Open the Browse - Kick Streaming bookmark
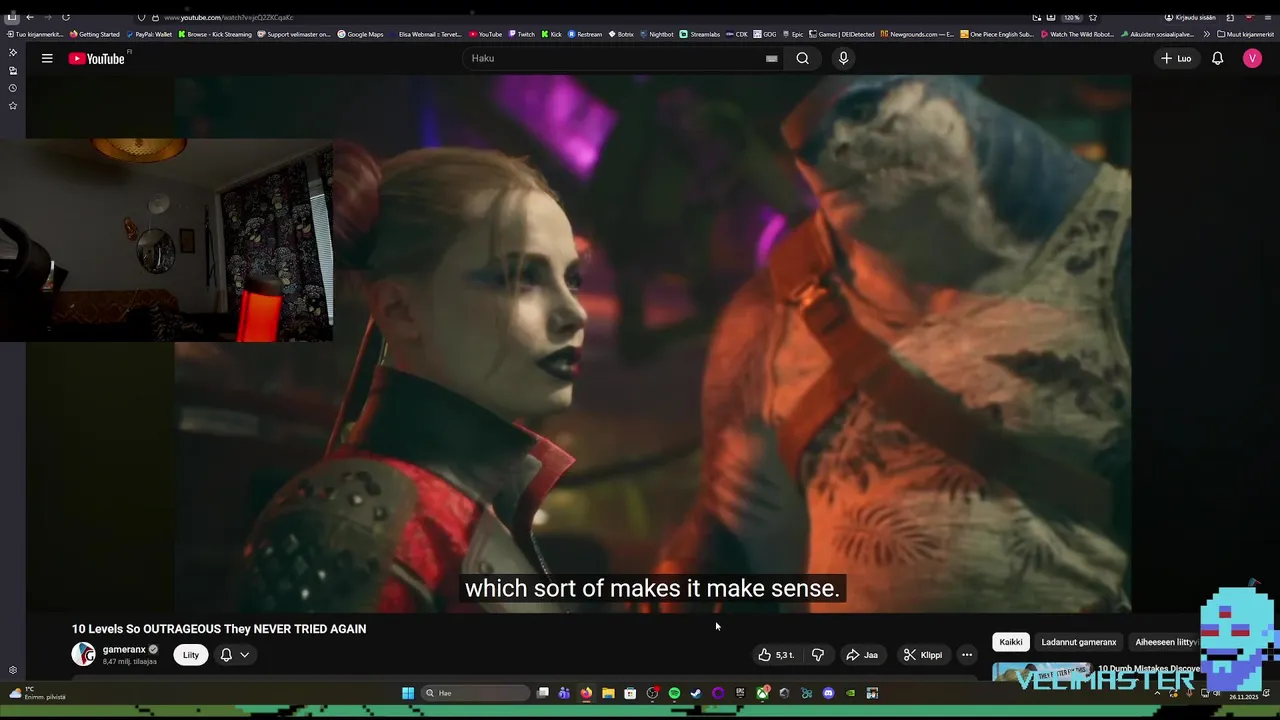Image resolution: width=1280 pixels, height=720 pixels. point(215,34)
